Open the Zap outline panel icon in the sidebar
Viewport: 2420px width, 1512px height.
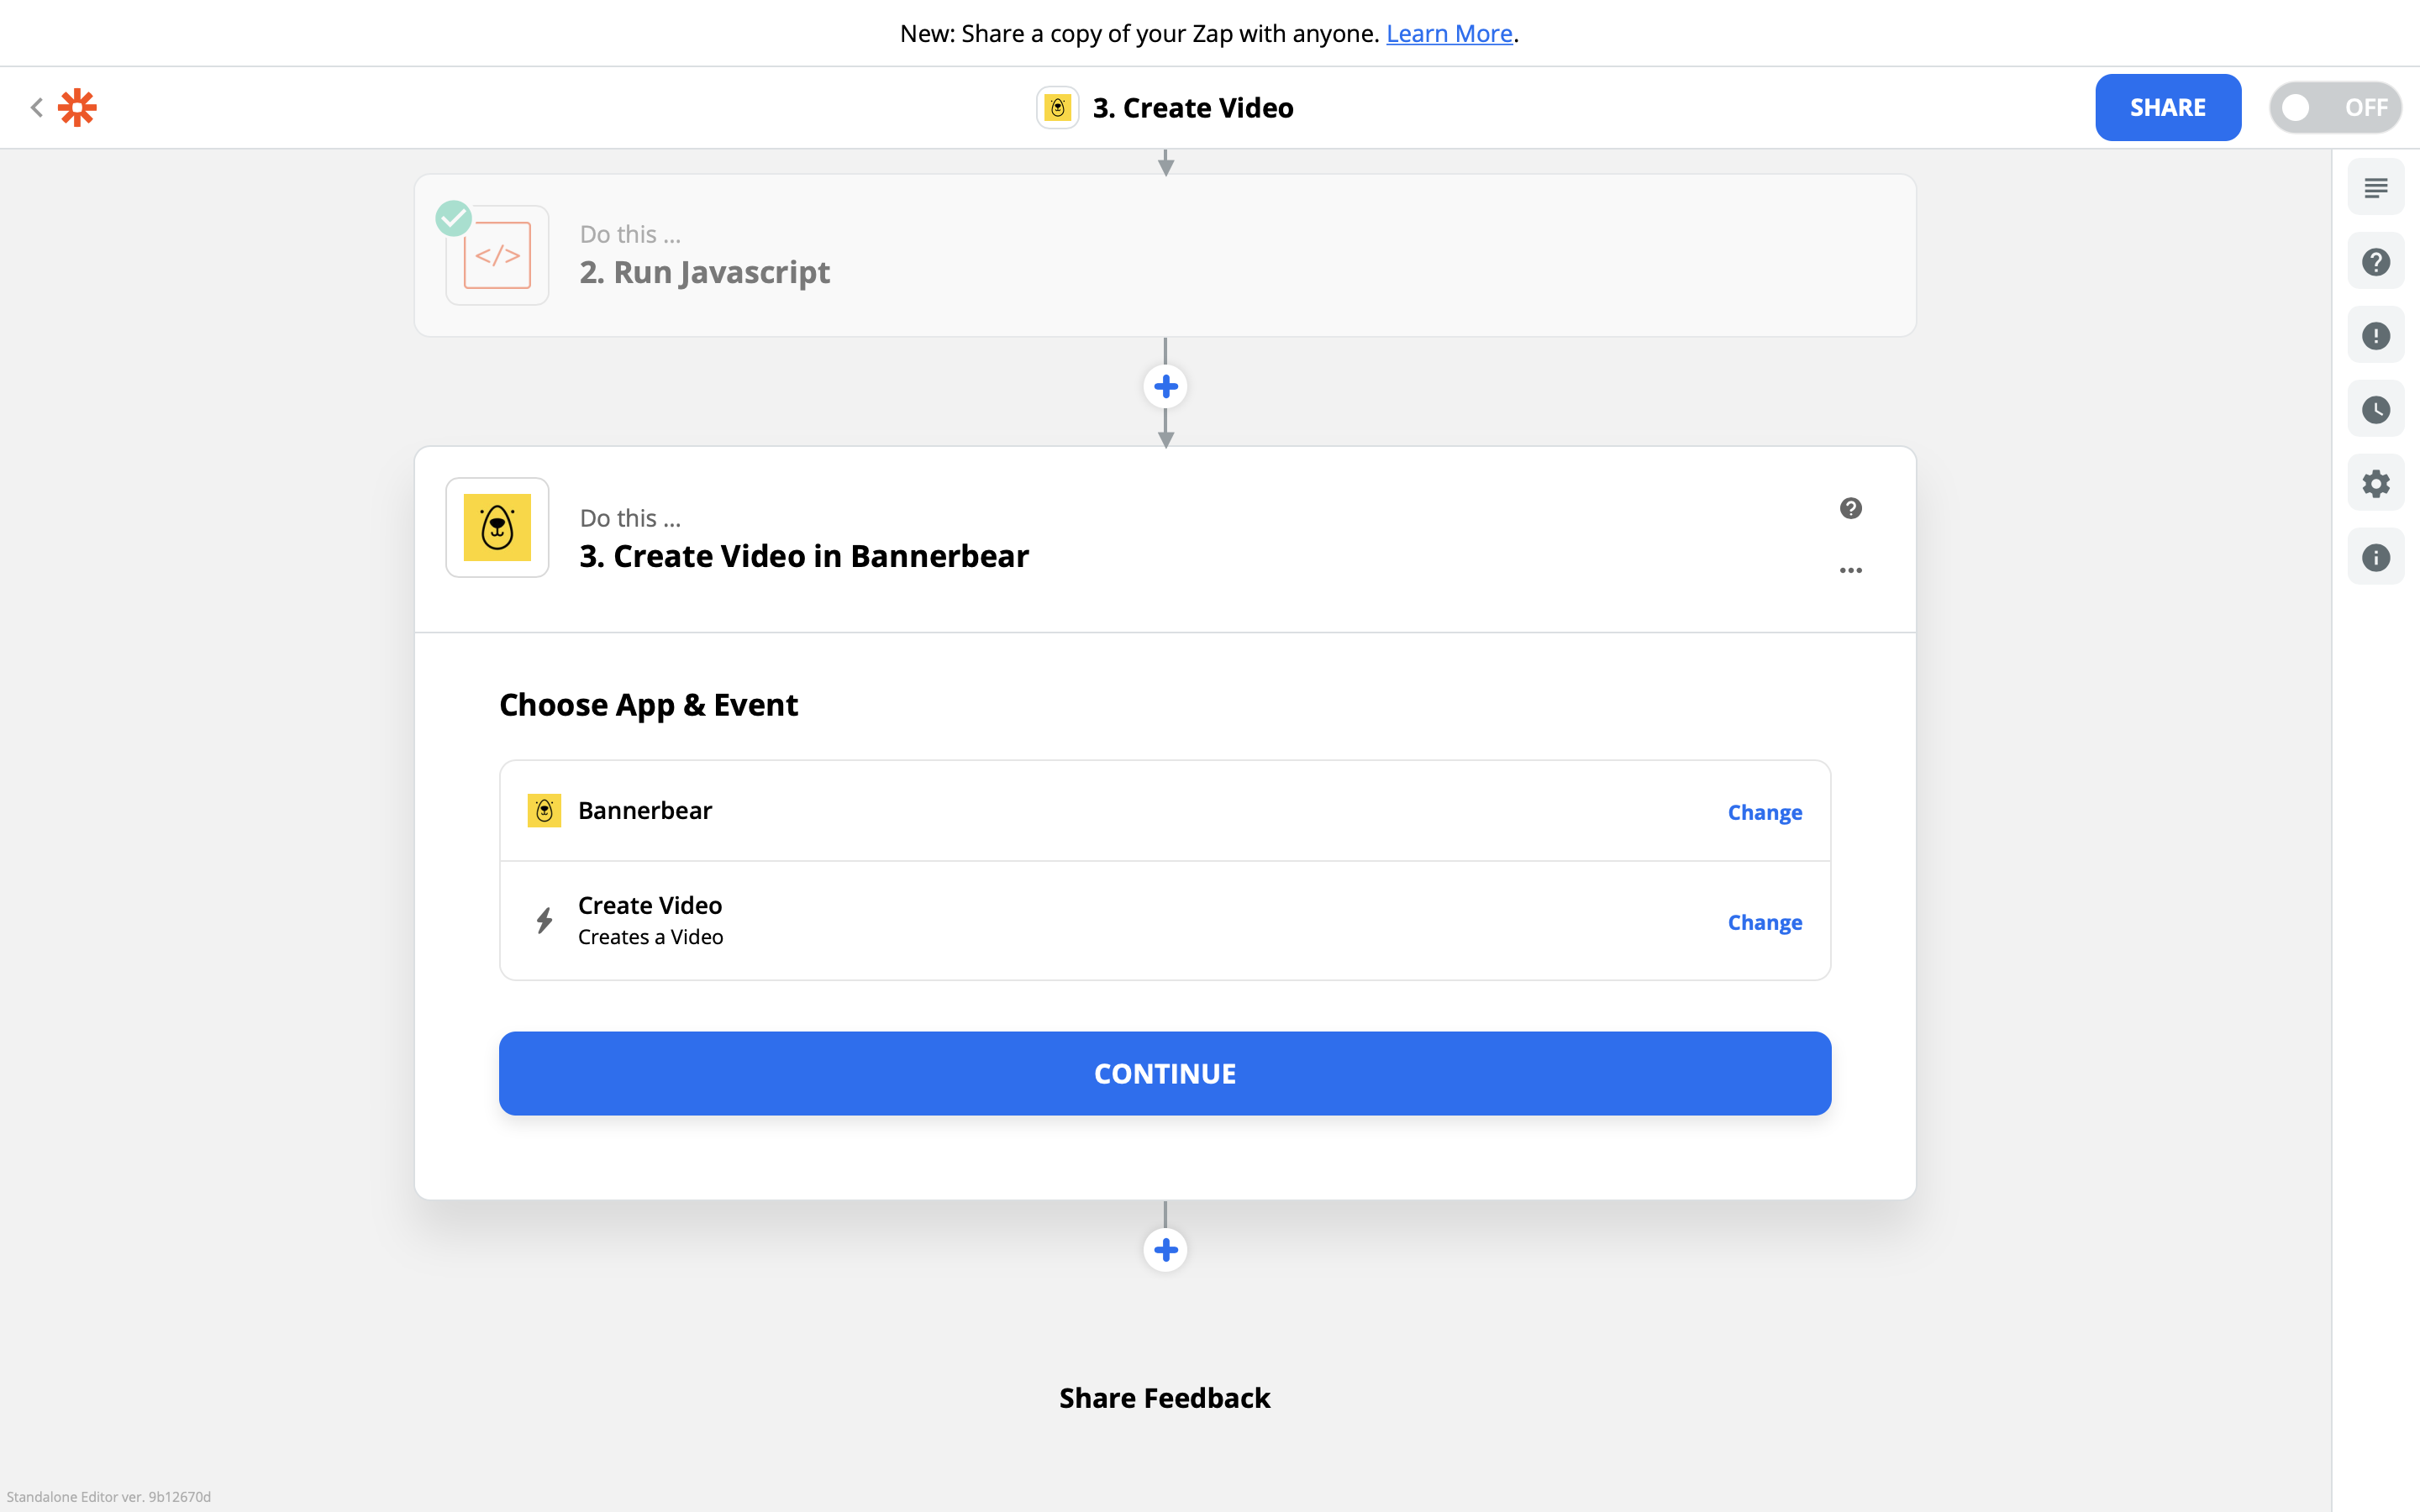2376,188
